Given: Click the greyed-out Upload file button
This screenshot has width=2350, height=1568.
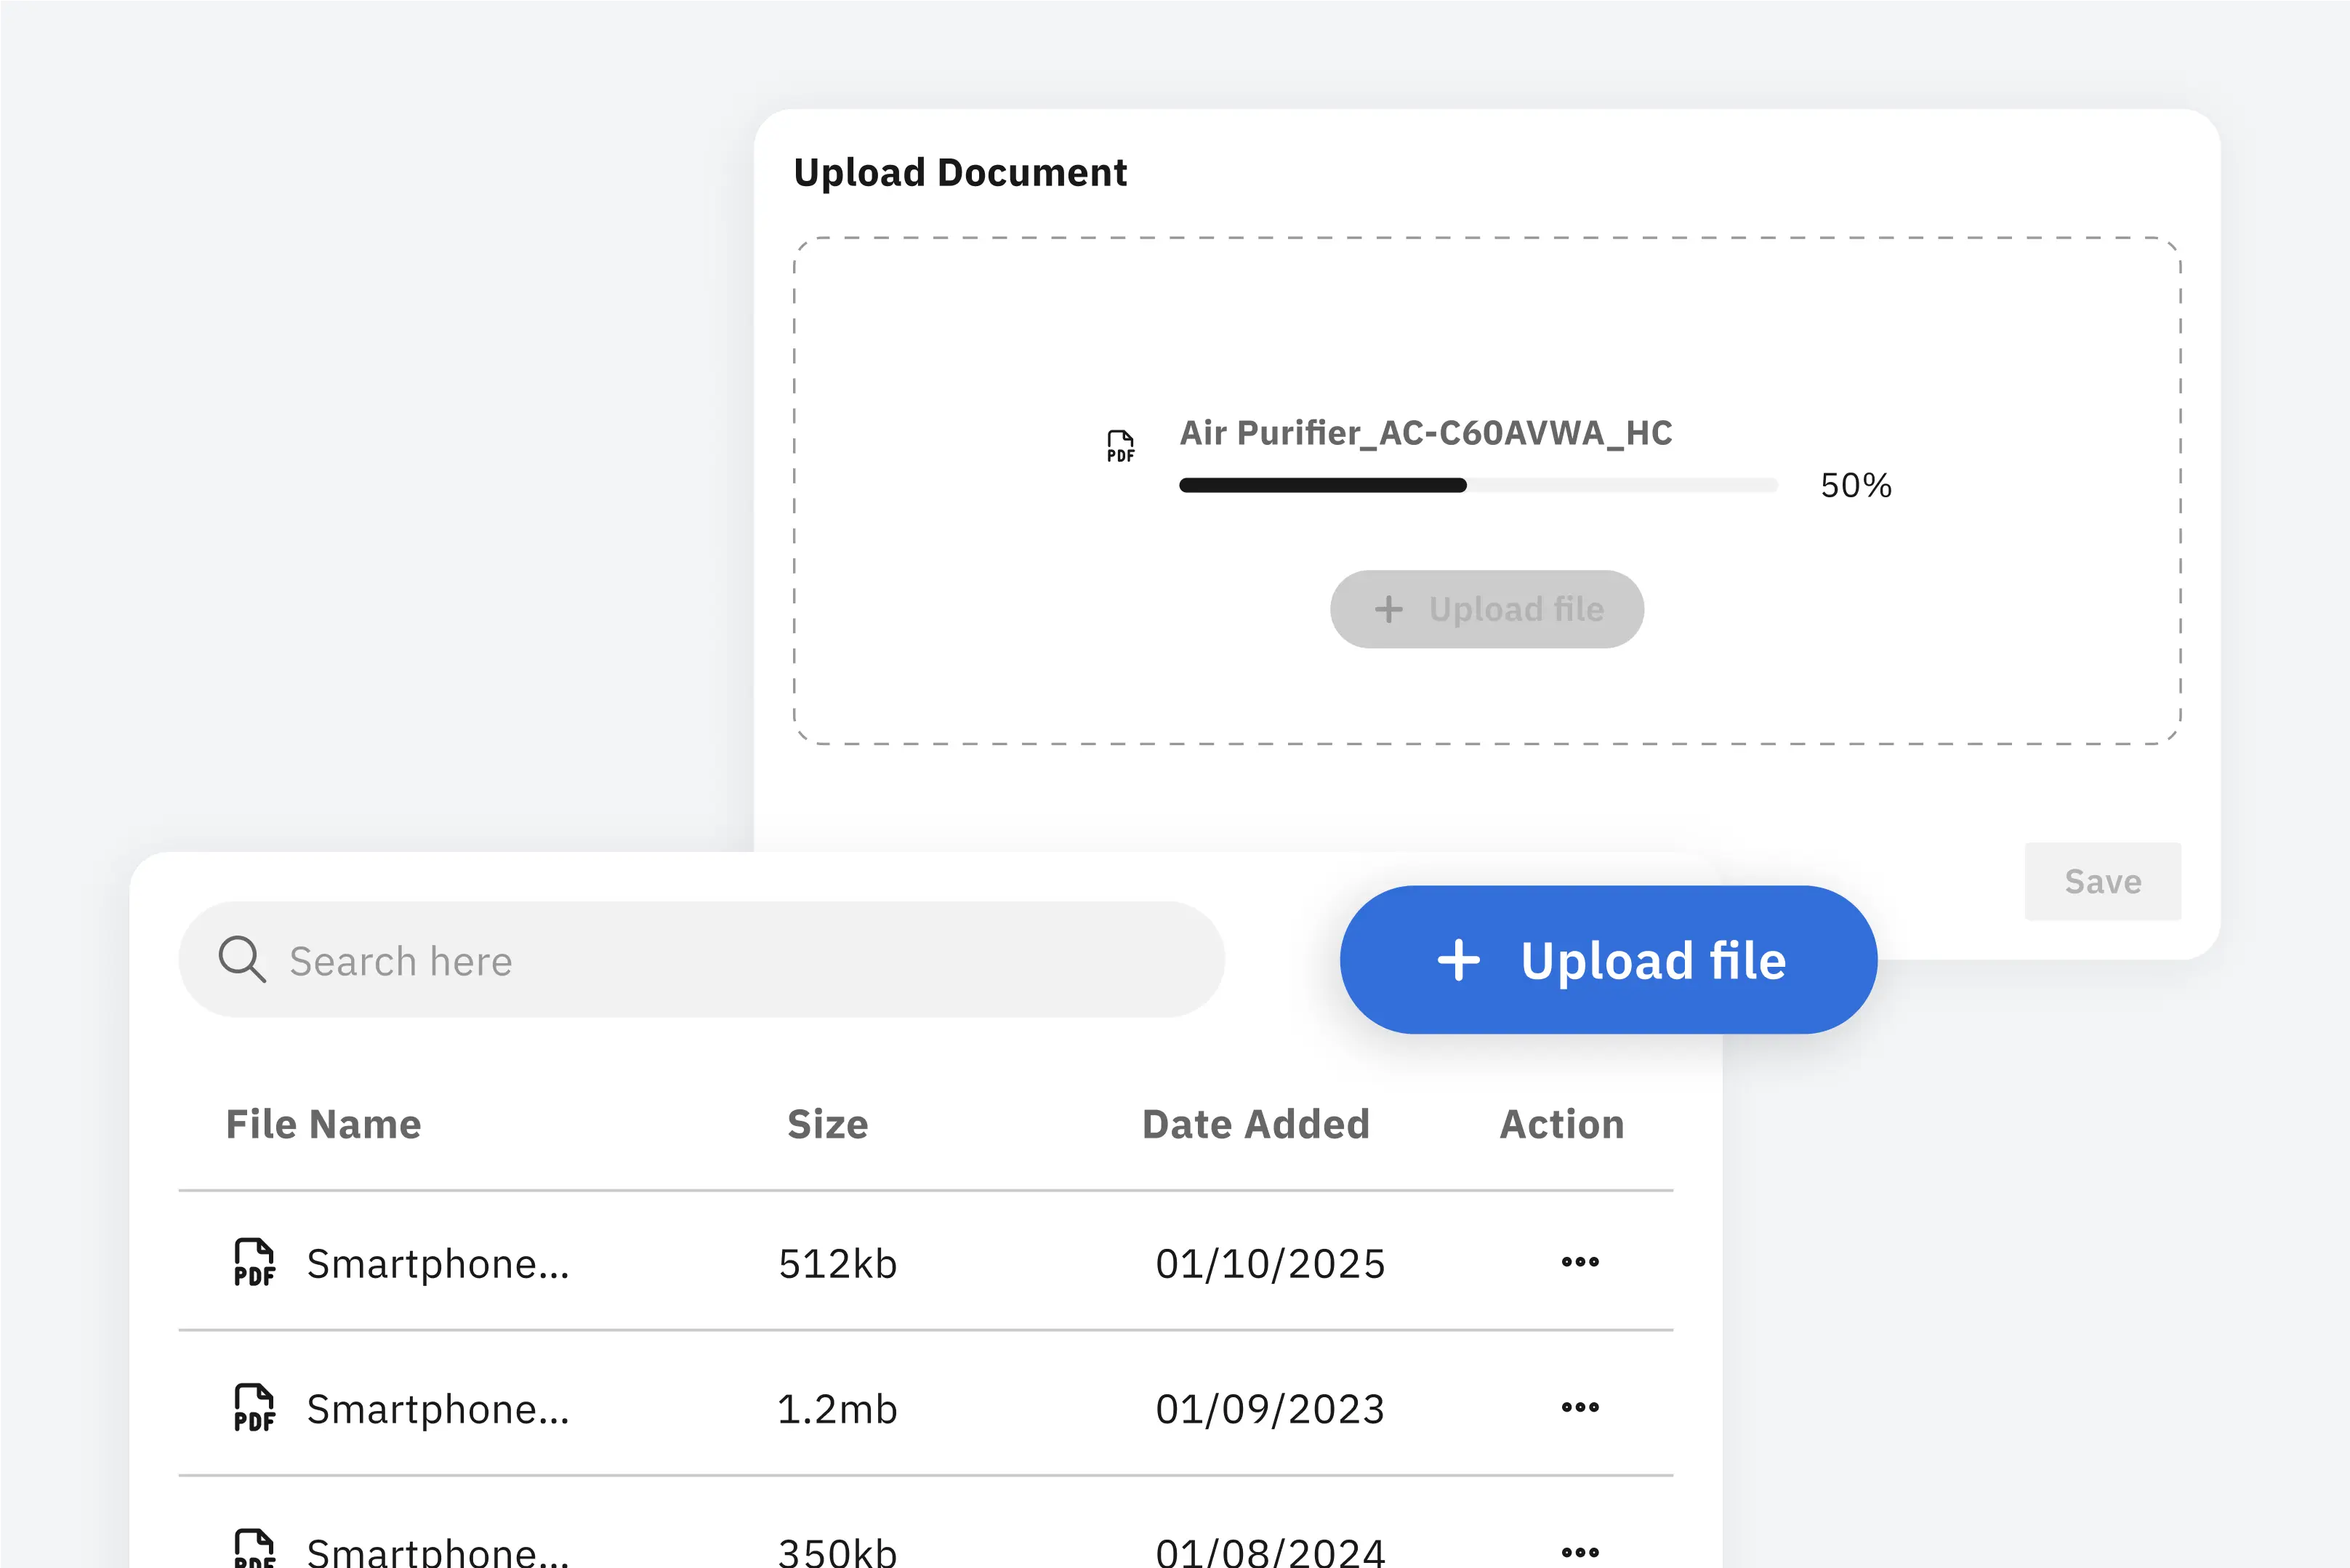Looking at the screenshot, I should coord(1486,609).
